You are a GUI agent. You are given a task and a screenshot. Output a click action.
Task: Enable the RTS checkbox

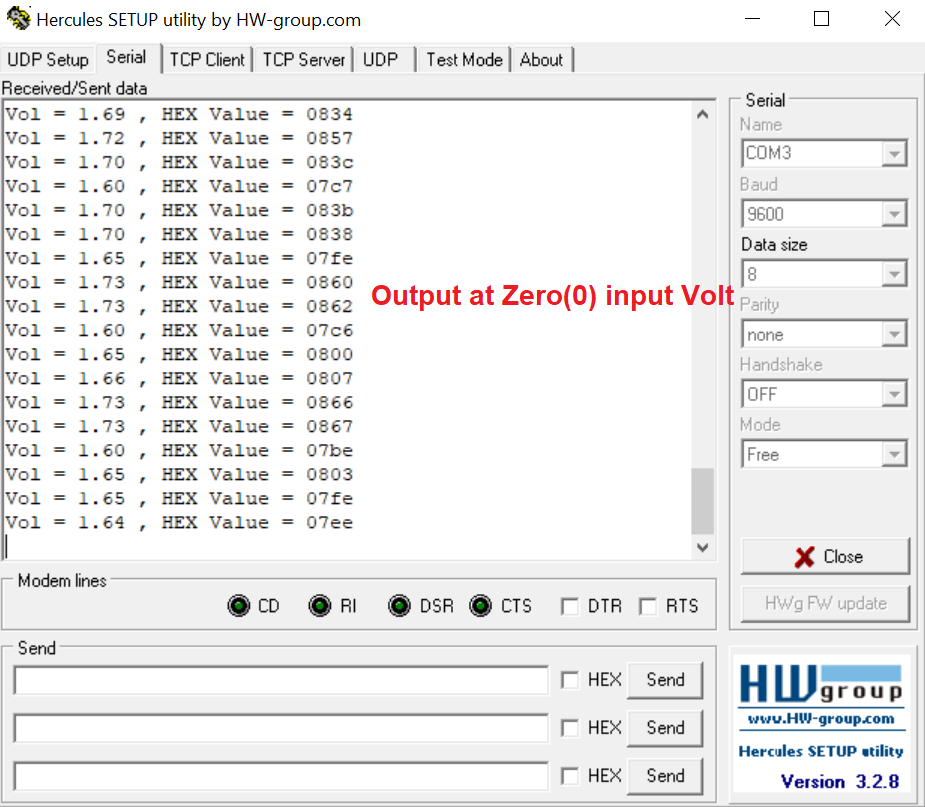point(648,606)
